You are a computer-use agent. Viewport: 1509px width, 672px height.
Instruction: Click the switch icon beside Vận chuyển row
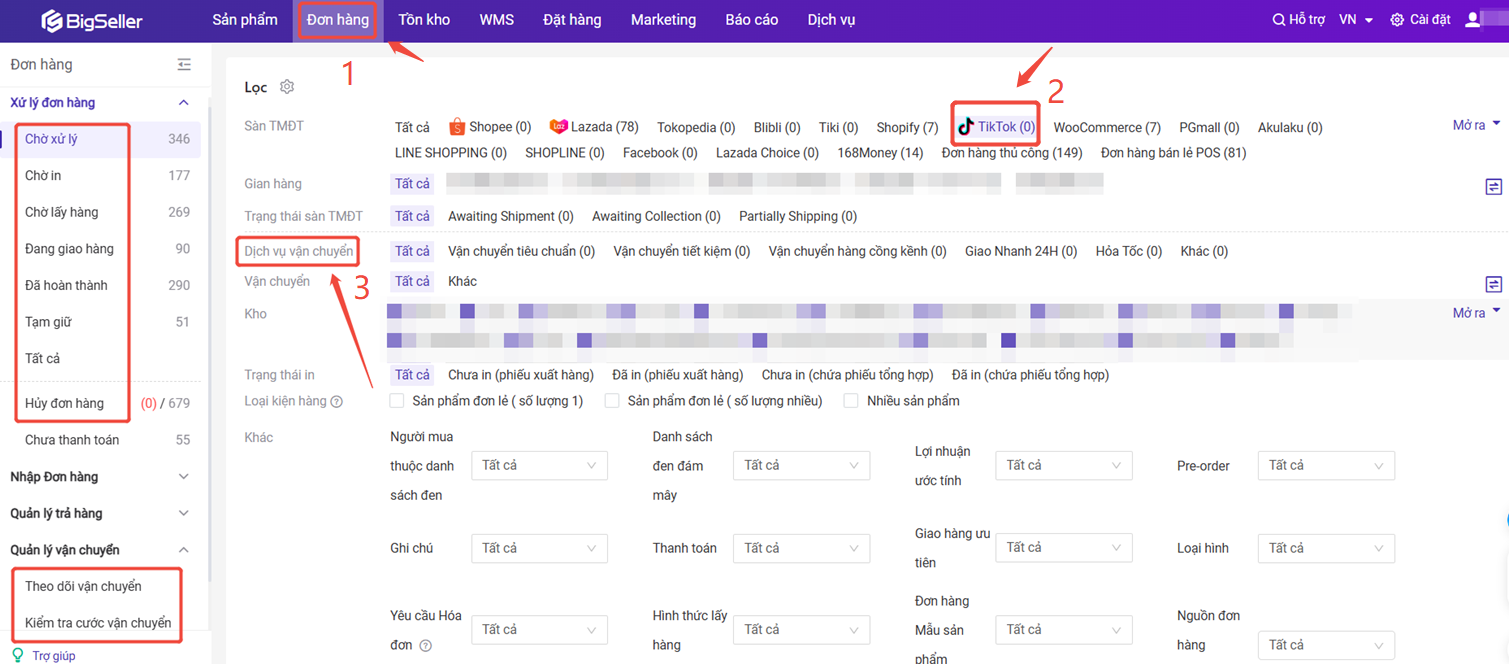pos(1493,285)
